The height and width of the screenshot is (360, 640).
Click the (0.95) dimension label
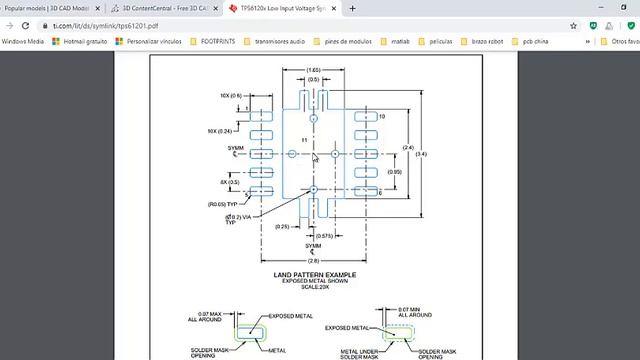395,172
